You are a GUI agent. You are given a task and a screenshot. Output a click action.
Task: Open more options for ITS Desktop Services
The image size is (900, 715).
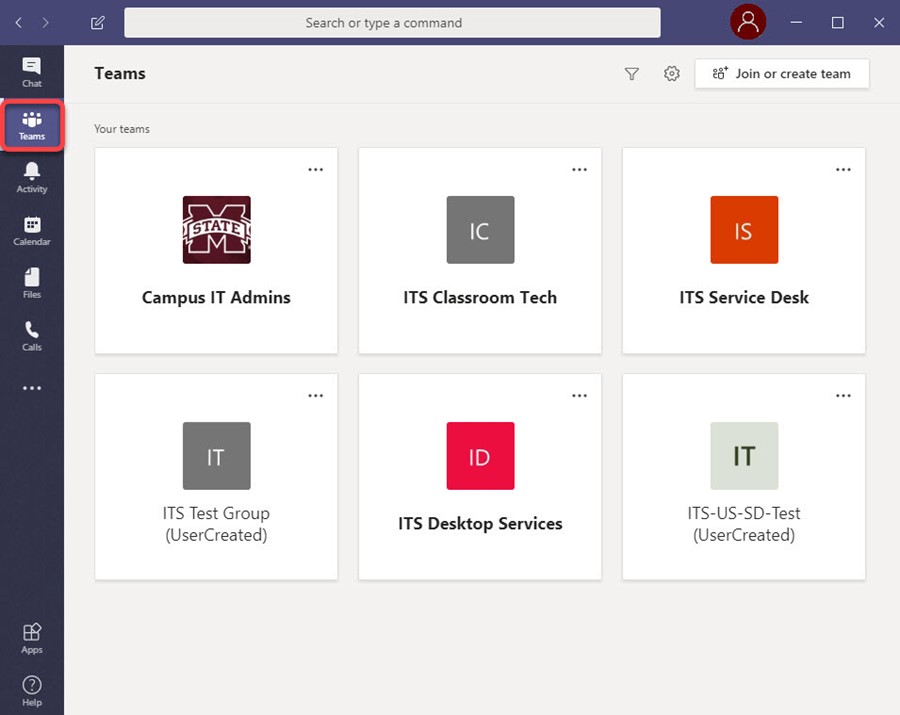(580, 395)
